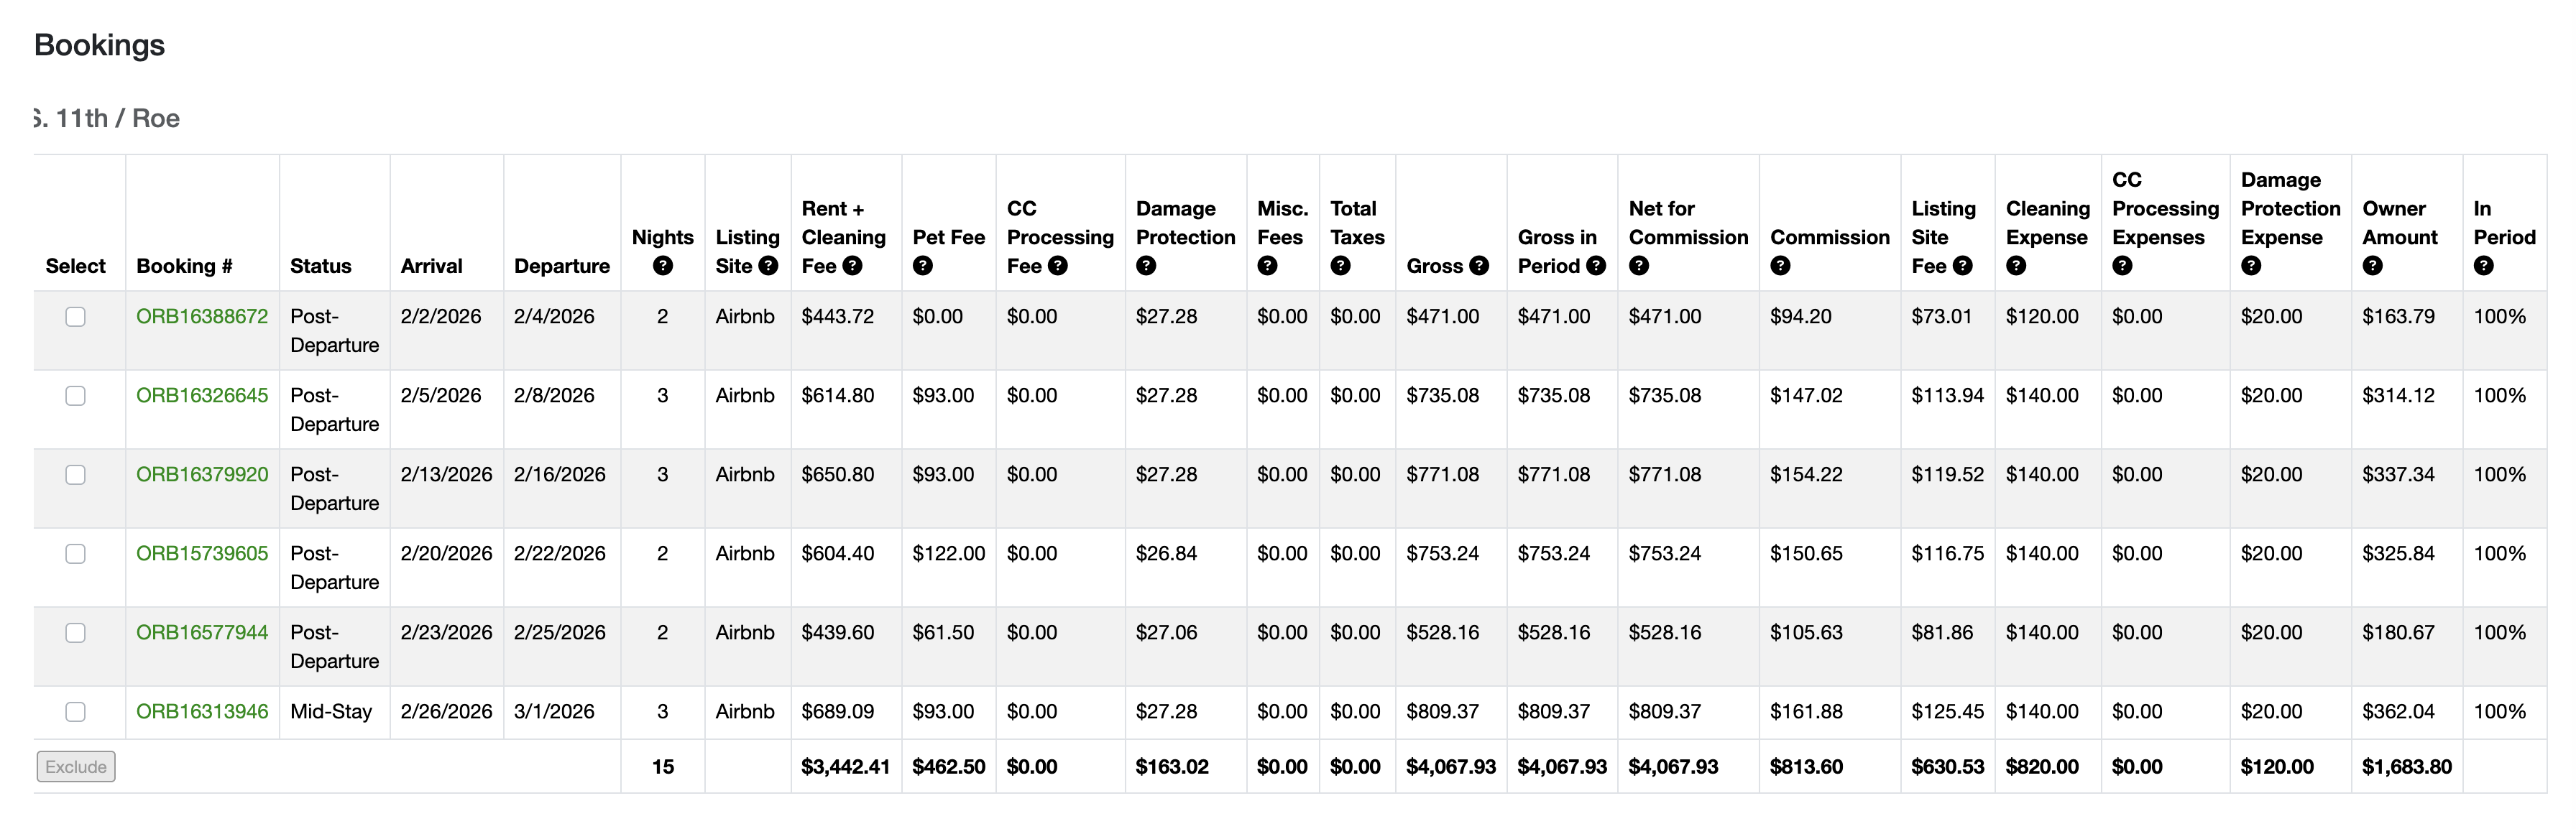Screen dimensions: 2576x829
Task: Click help icon under Total Taxes header
Action: 1340,266
